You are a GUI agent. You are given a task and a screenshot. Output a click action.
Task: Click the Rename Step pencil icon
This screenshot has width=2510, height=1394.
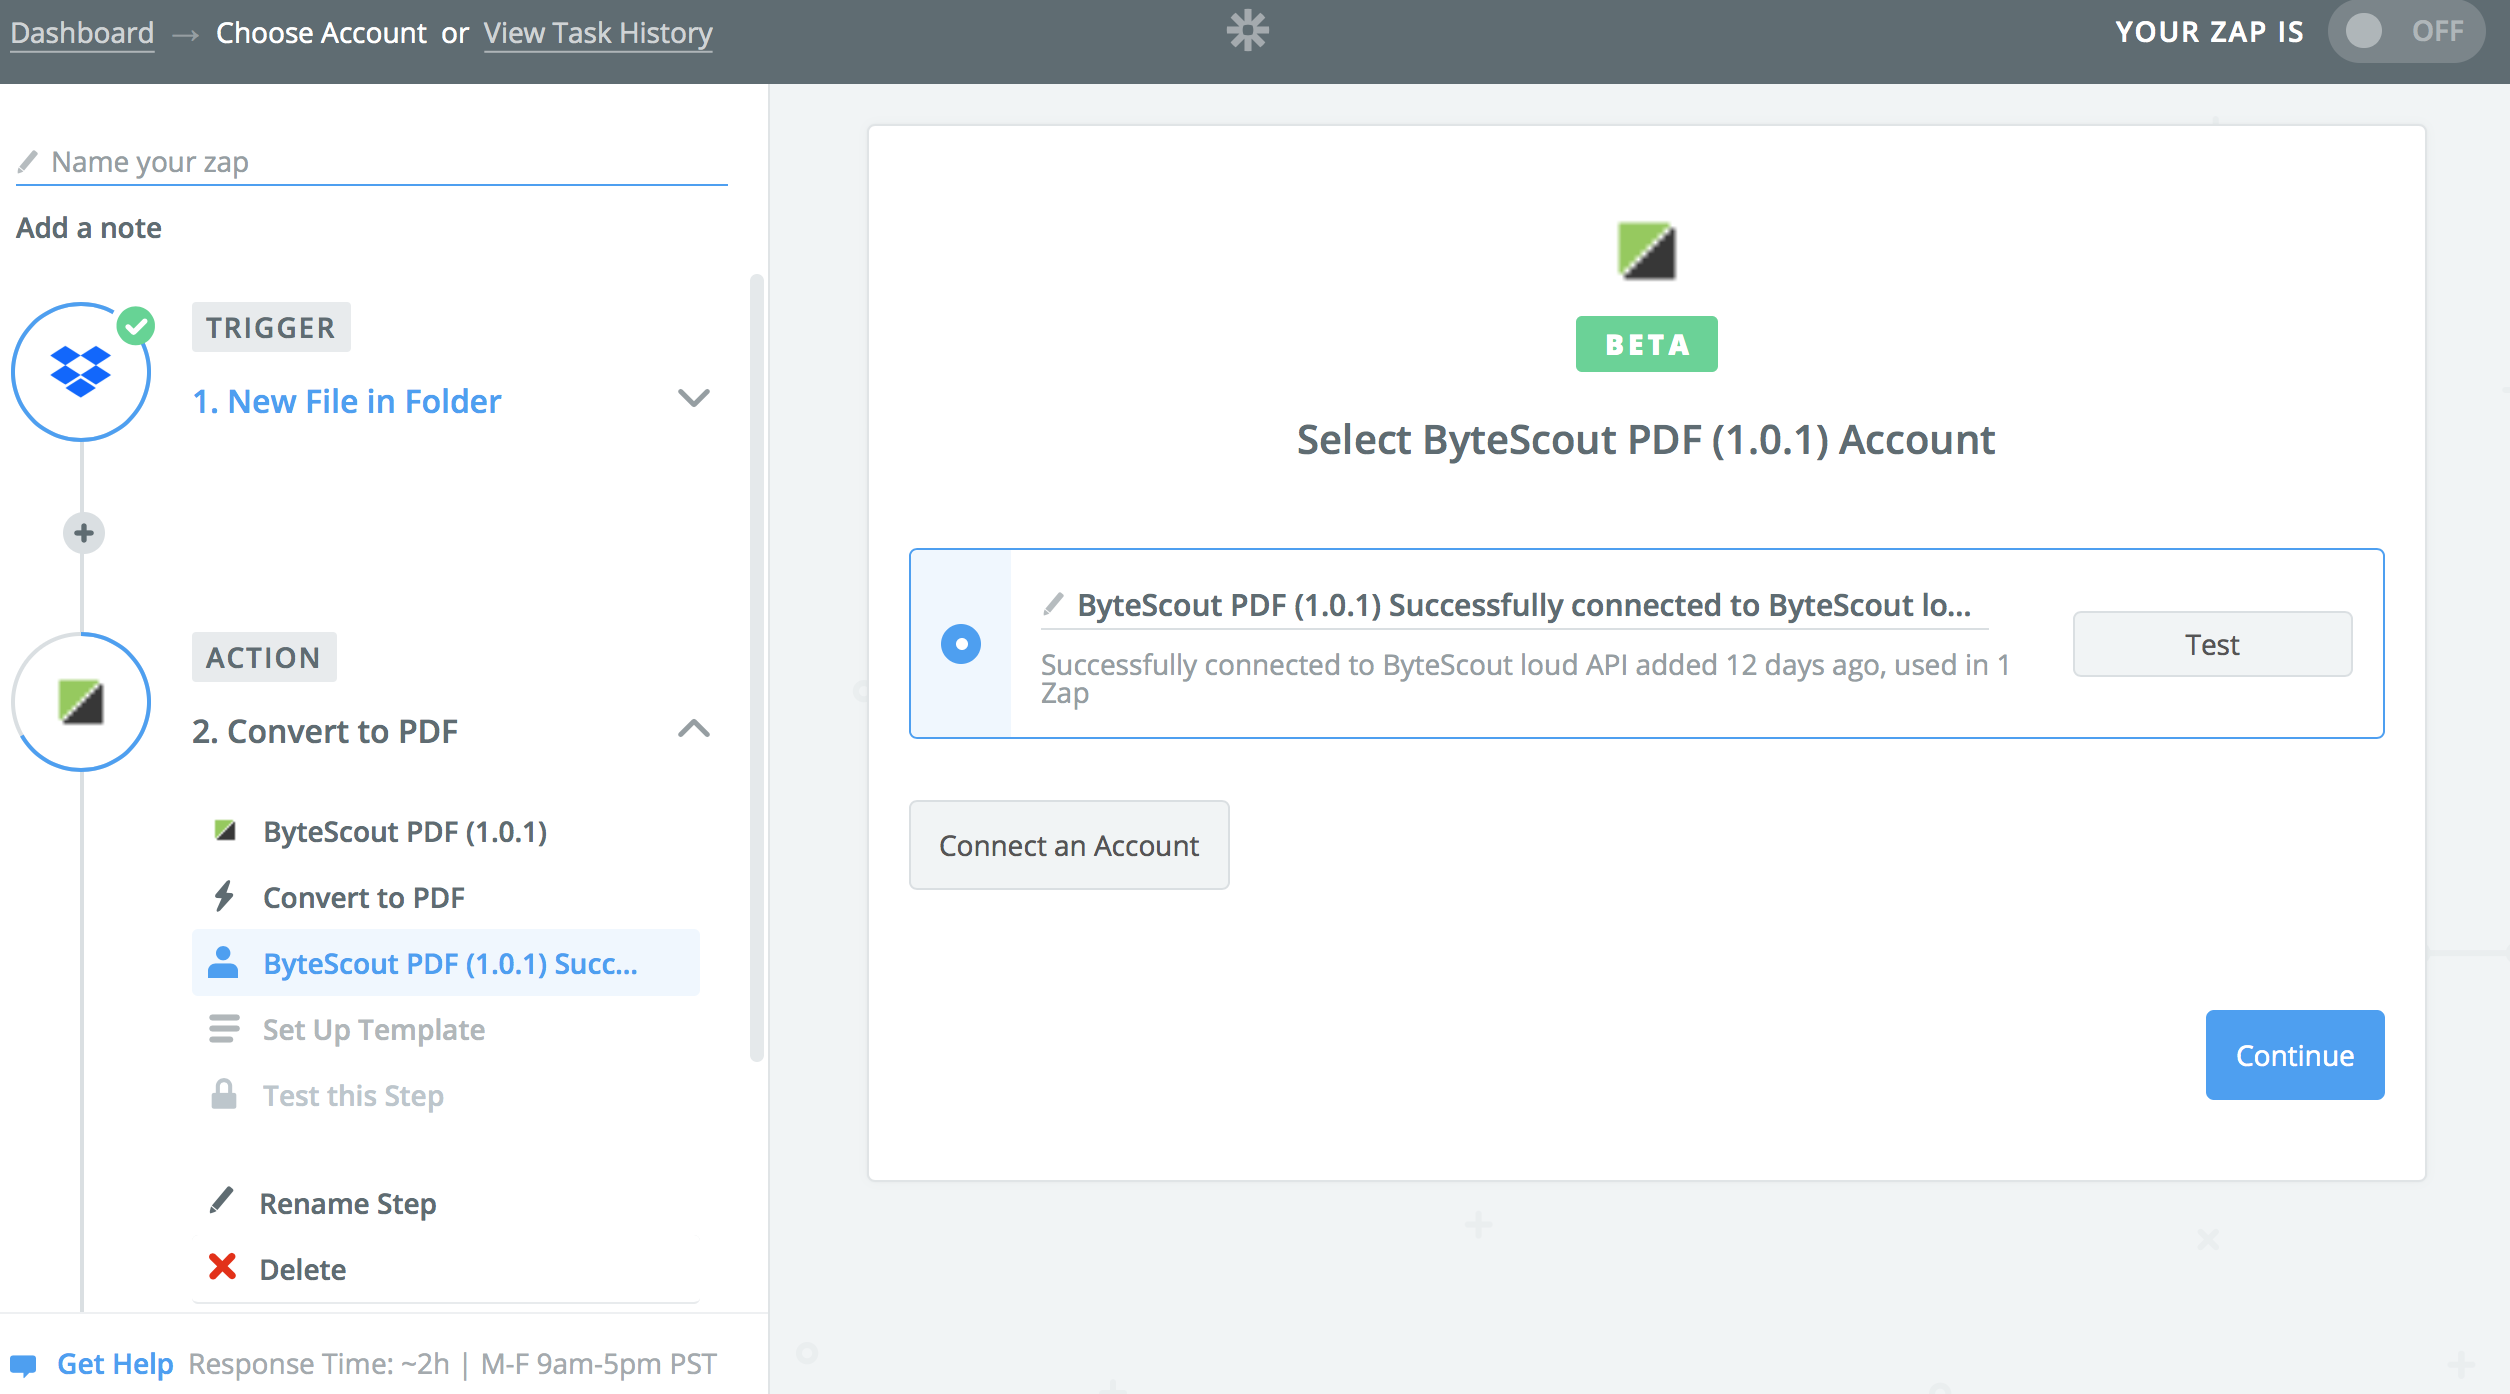(221, 1200)
